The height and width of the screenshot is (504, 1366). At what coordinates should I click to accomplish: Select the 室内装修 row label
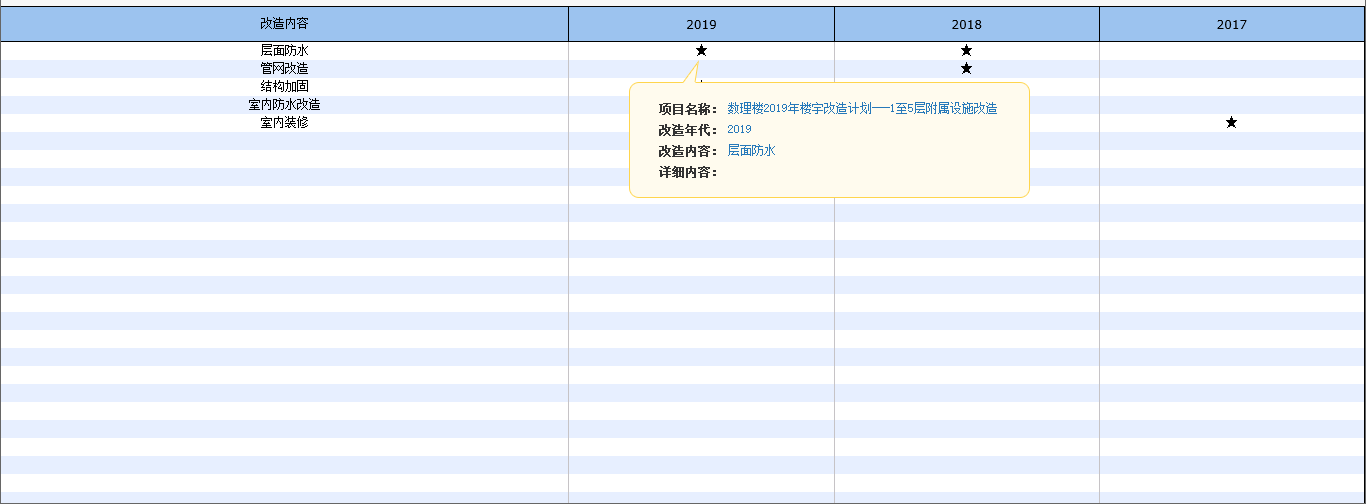284,122
